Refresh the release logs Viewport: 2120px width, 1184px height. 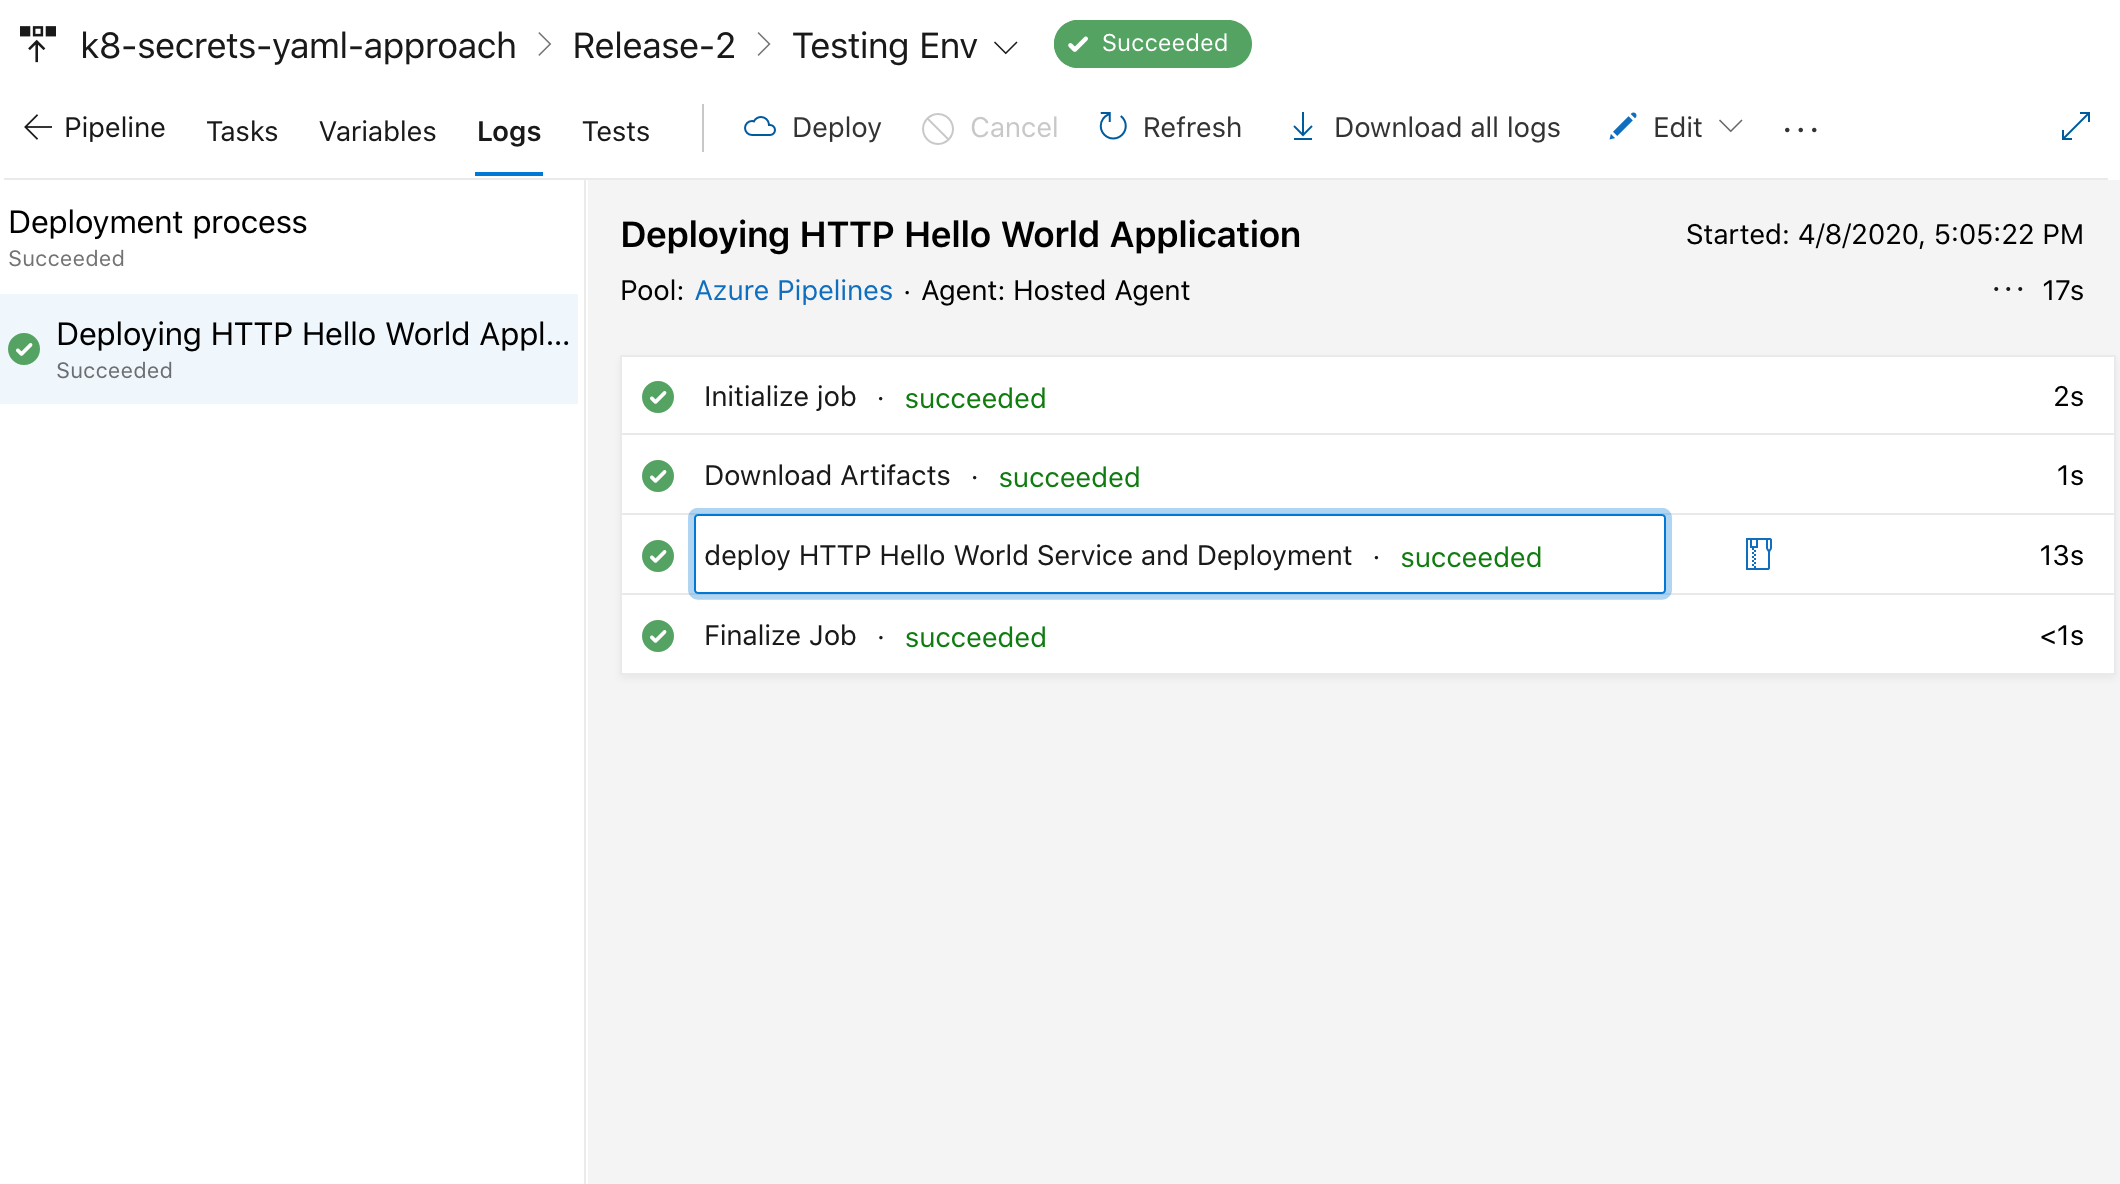coord(1169,128)
